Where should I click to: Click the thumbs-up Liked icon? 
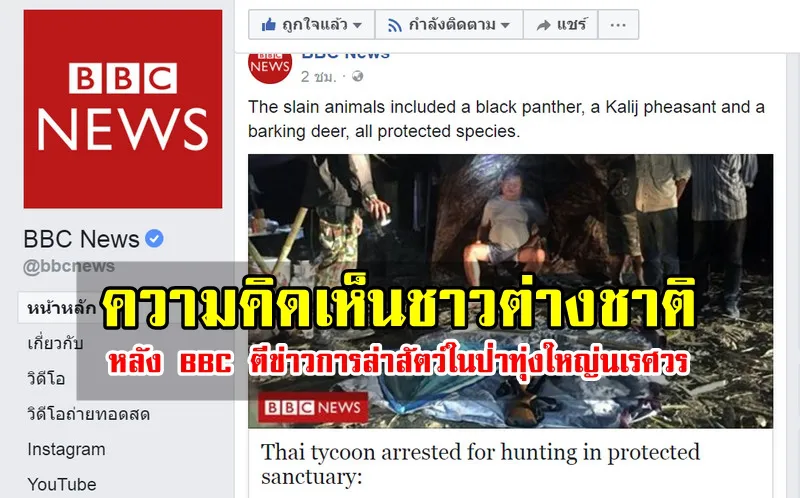coord(269,24)
